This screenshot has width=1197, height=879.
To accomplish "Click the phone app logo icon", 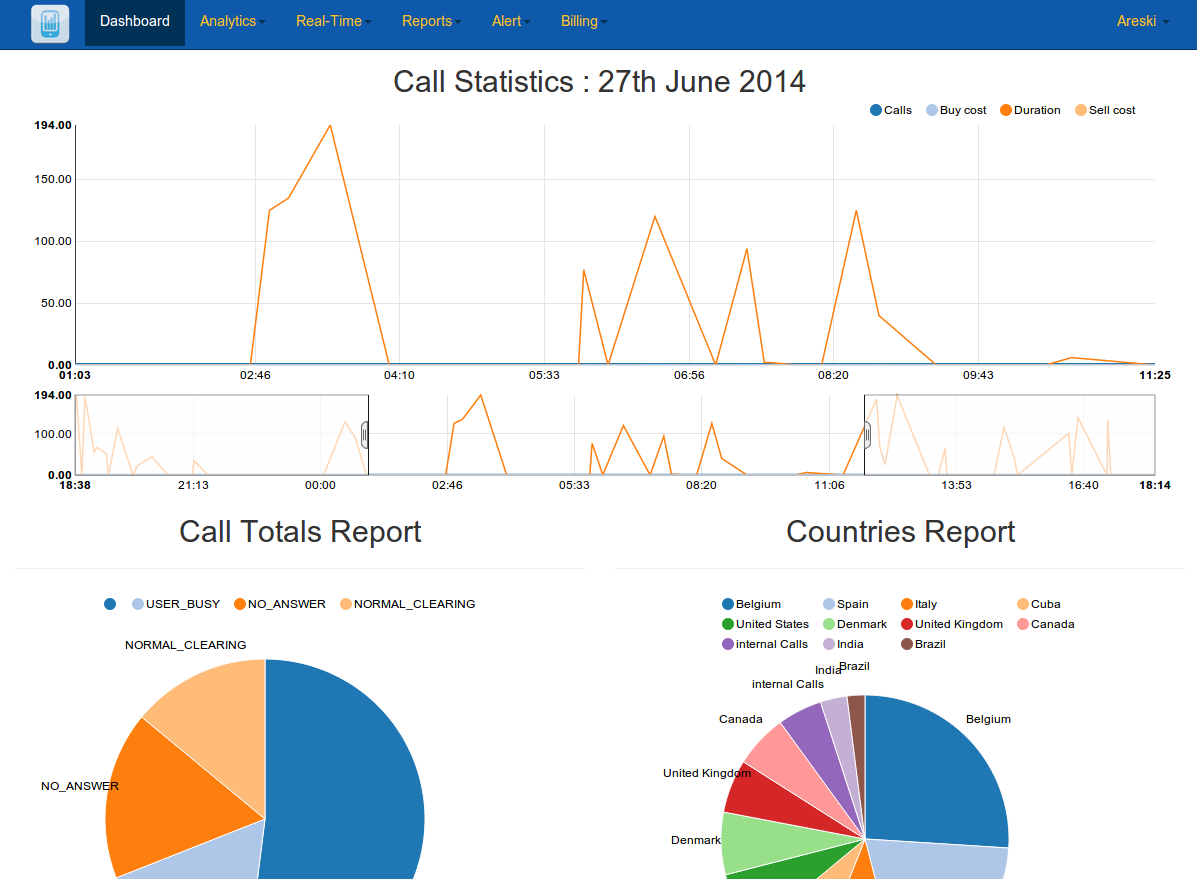I will click(x=49, y=23).
